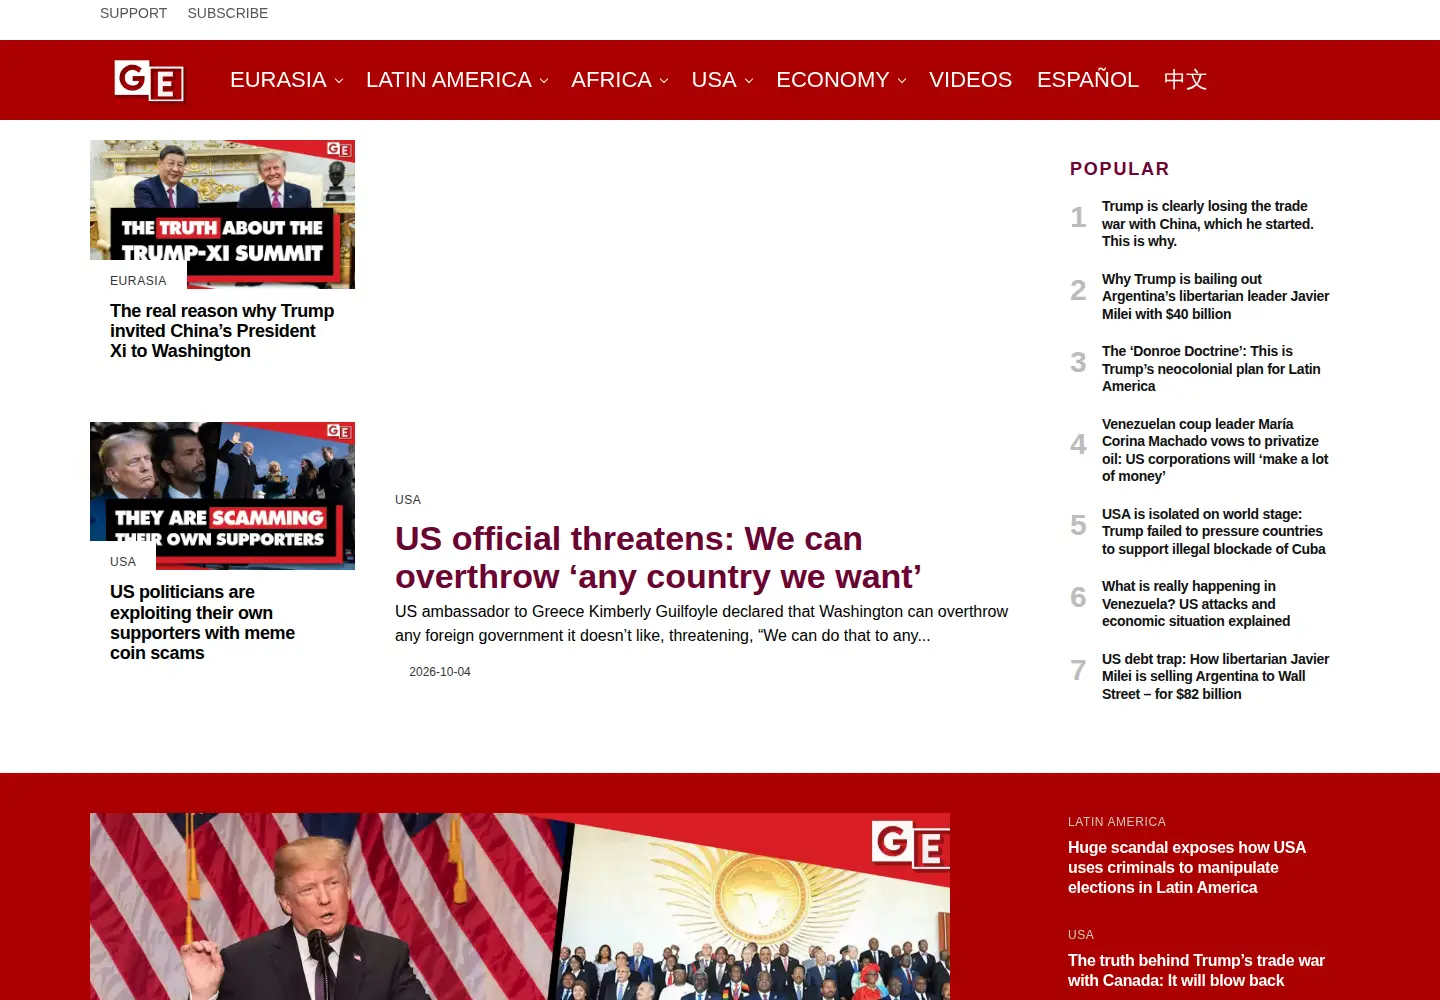Open the large Trump flag image

pyautogui.click(x=520, y=906)
